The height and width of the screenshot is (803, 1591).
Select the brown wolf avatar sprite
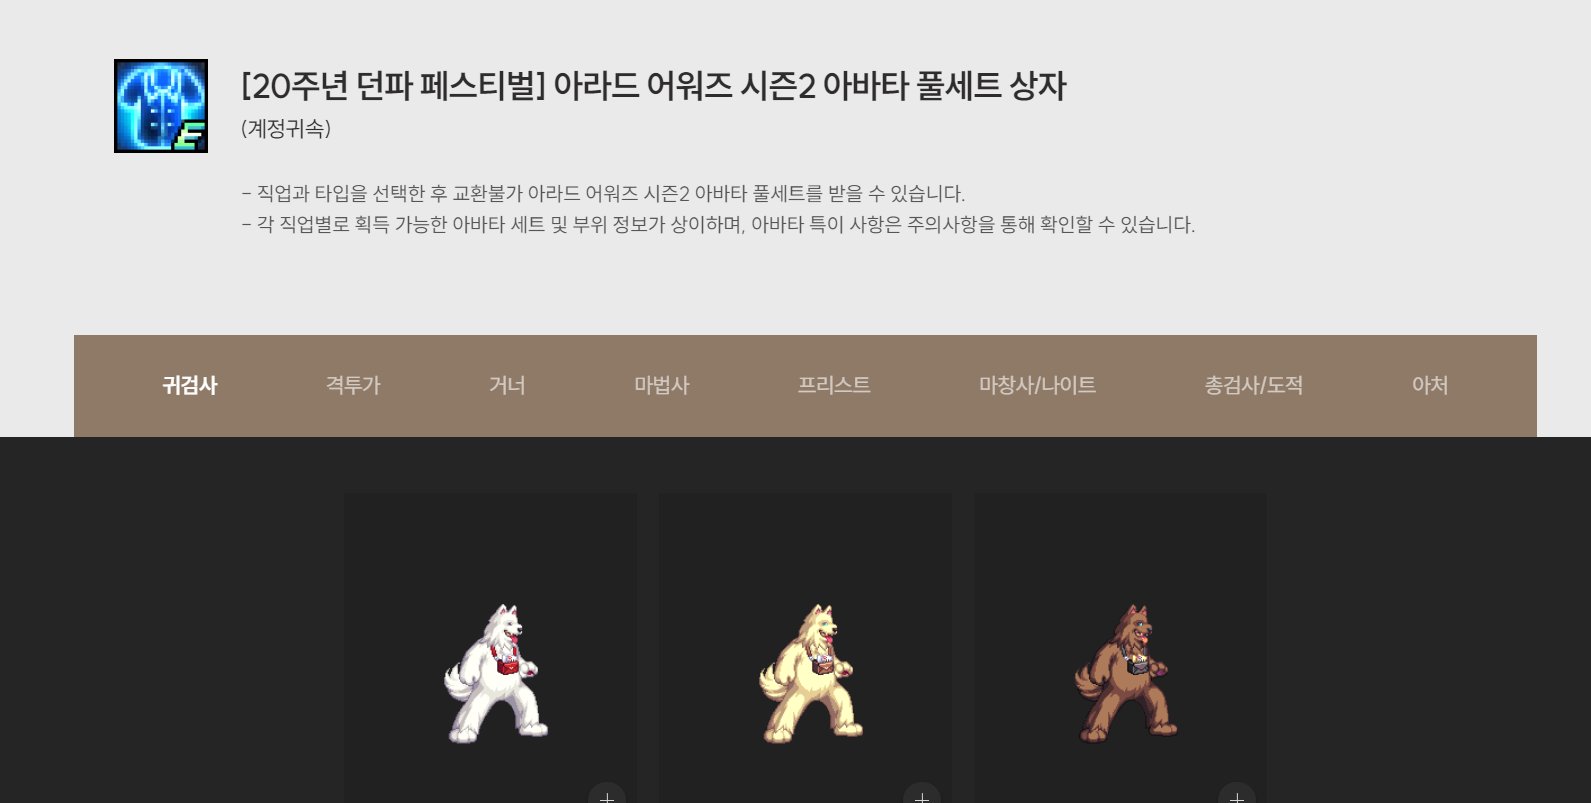[x=1126, y=673]
